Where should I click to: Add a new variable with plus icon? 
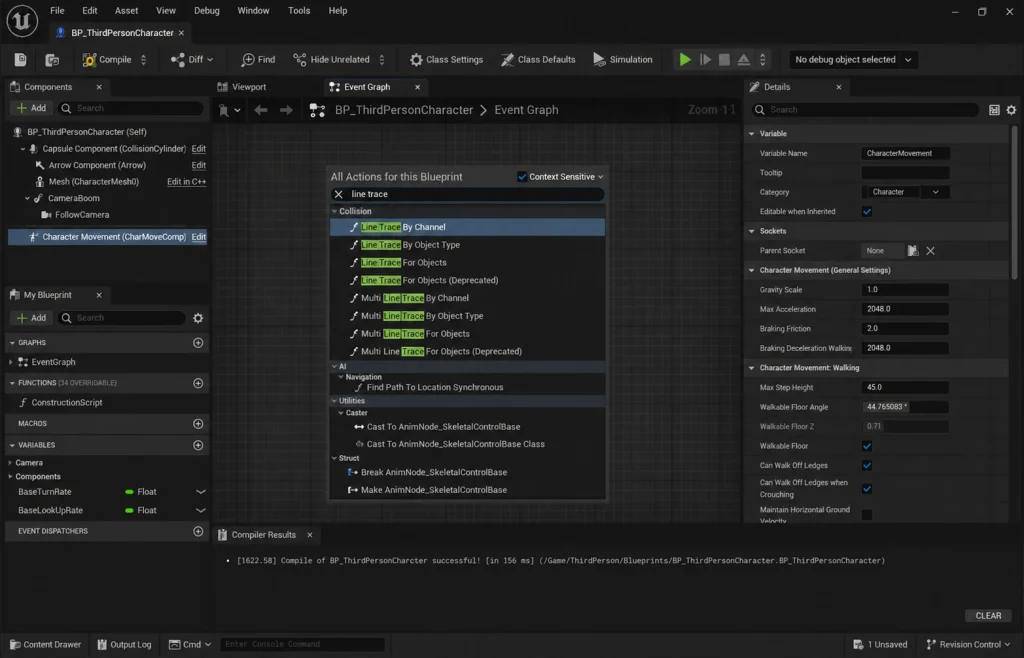(198, 445)
